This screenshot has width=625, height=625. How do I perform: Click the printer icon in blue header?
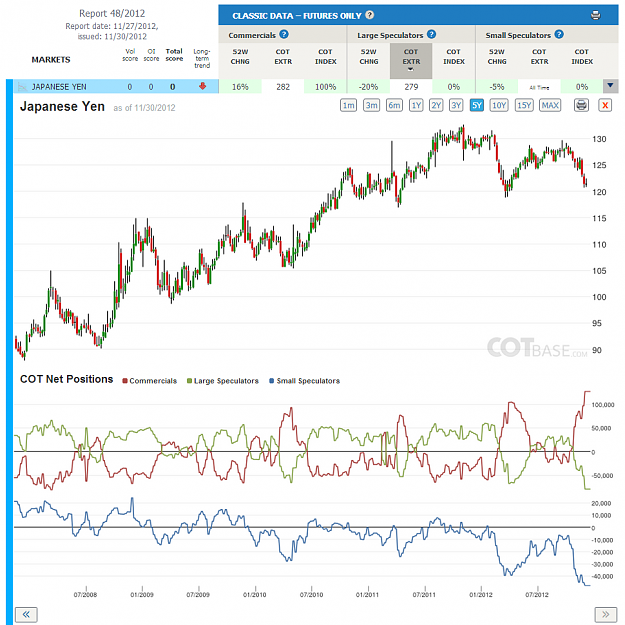(x=596, y=16)
